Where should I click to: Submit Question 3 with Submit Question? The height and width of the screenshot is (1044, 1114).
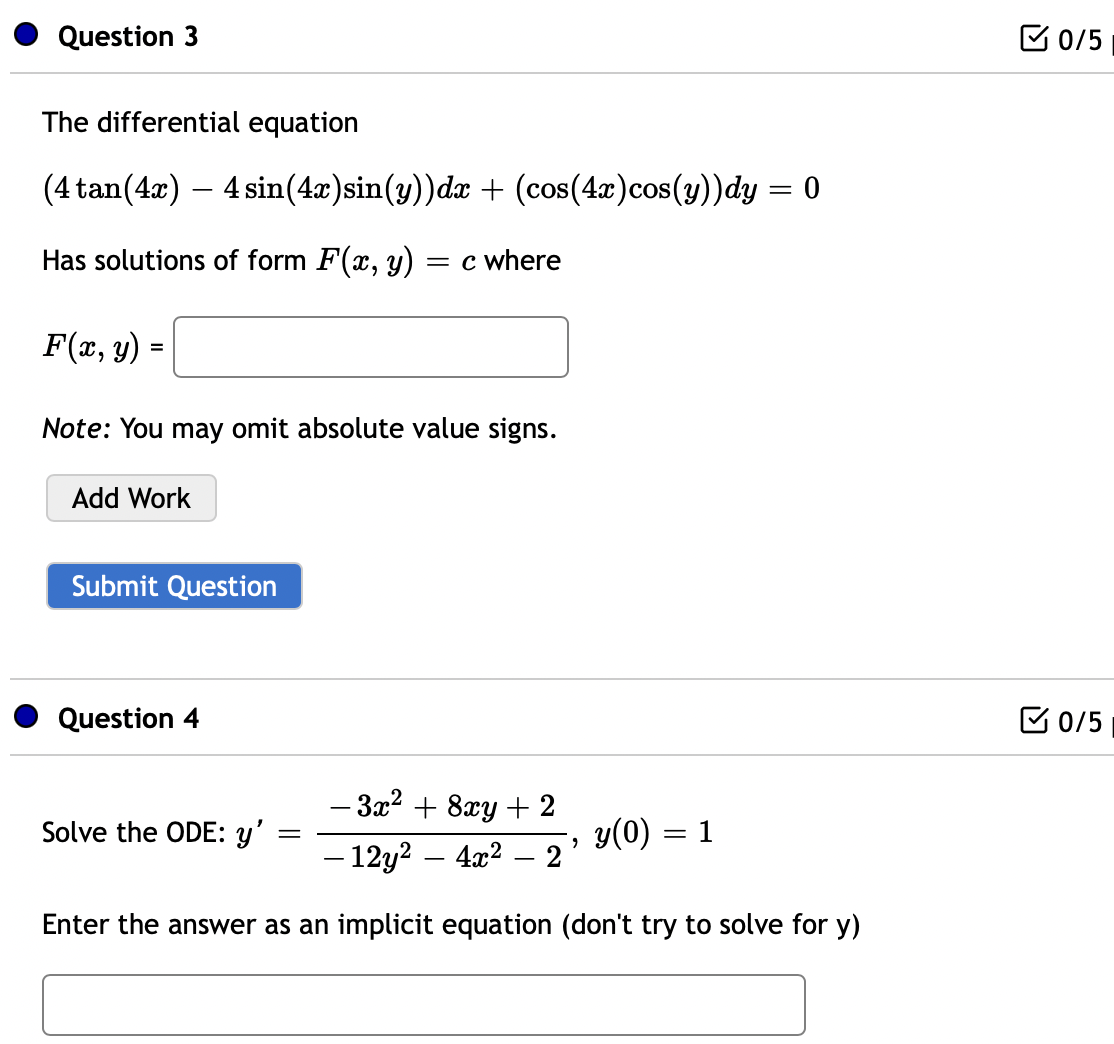pos(174,586)
